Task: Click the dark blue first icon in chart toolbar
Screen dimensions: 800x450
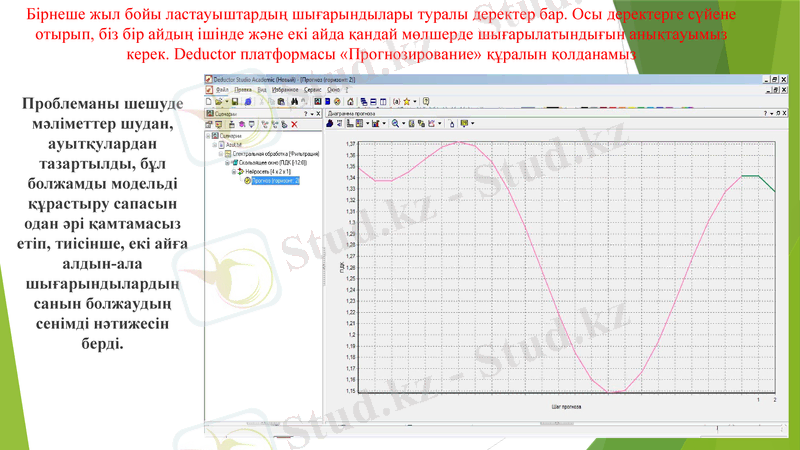Action: point(329,123)
